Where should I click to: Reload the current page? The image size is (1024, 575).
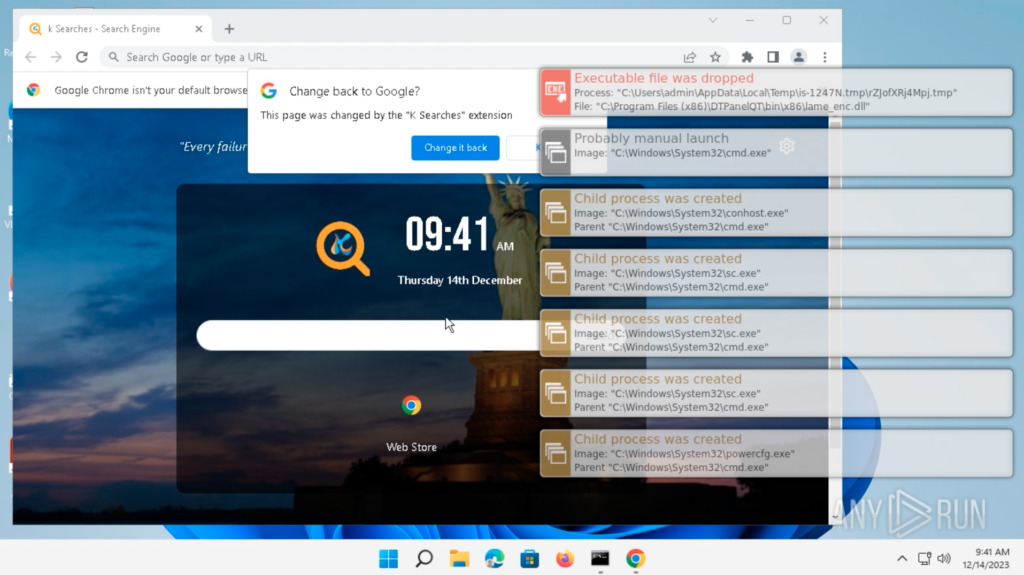pyautogui.click(x=82, y=57)
